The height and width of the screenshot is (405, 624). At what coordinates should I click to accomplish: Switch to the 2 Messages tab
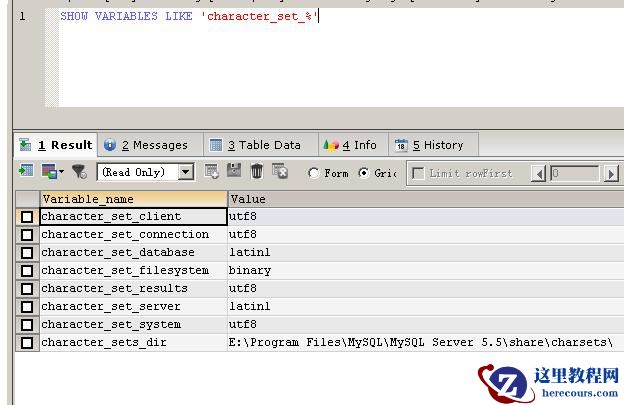coord(150,145)
